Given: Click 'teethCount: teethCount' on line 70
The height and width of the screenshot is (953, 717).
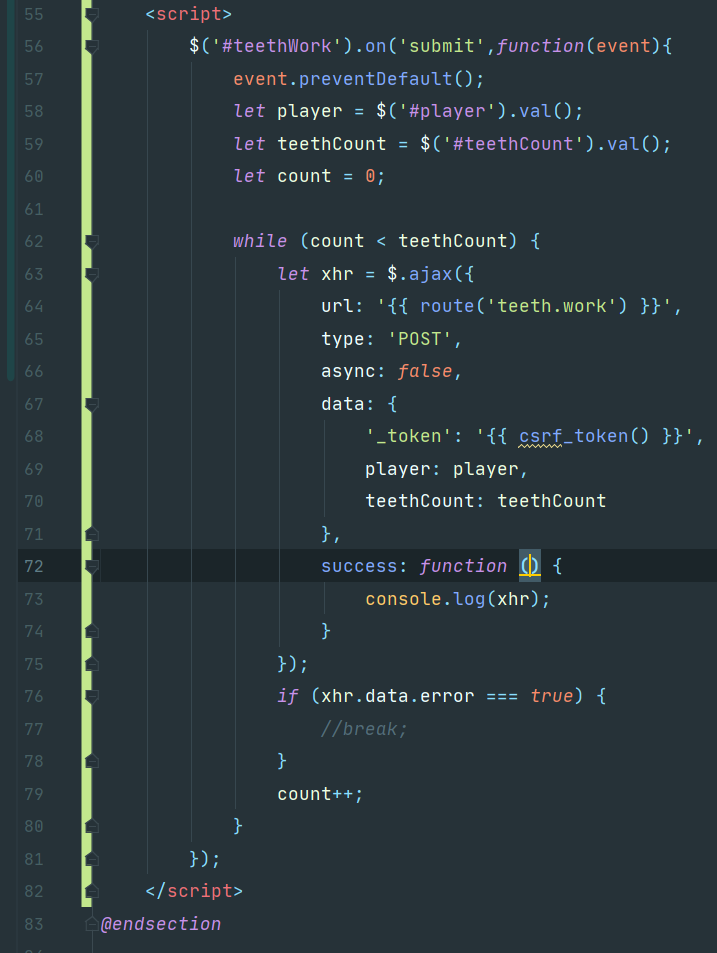Looking at the screenshot, I should pyautogui.click(x=485, y=501).
